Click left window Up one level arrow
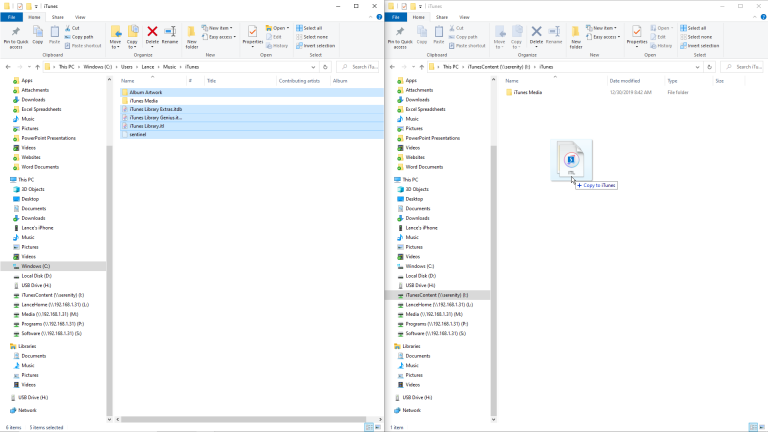768x432 pixels. tap(37, 67)
